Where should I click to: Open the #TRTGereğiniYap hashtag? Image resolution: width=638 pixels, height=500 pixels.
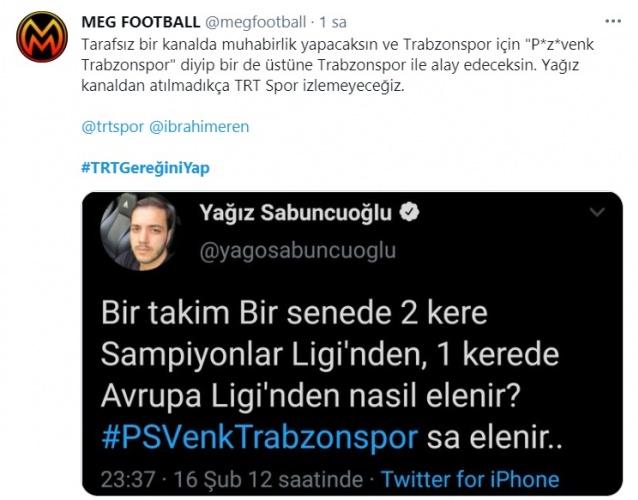click(x=146, y=168)
